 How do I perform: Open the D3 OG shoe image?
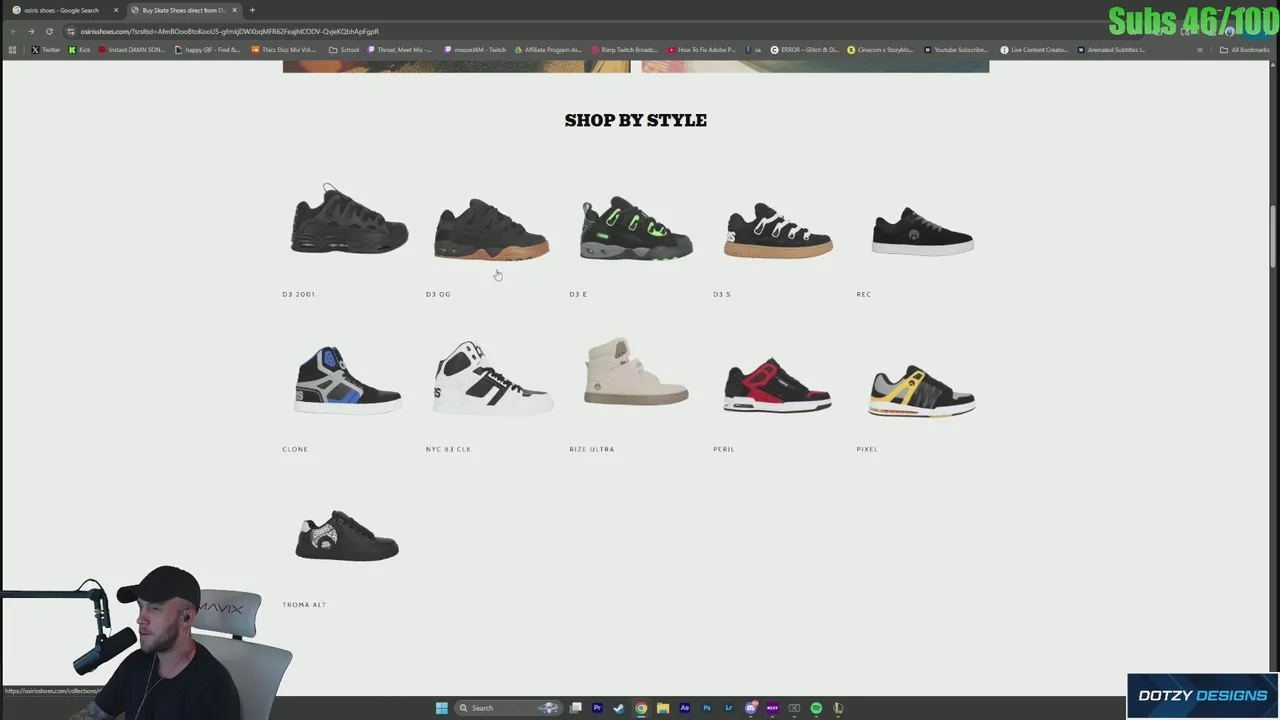tap(491, 229)
